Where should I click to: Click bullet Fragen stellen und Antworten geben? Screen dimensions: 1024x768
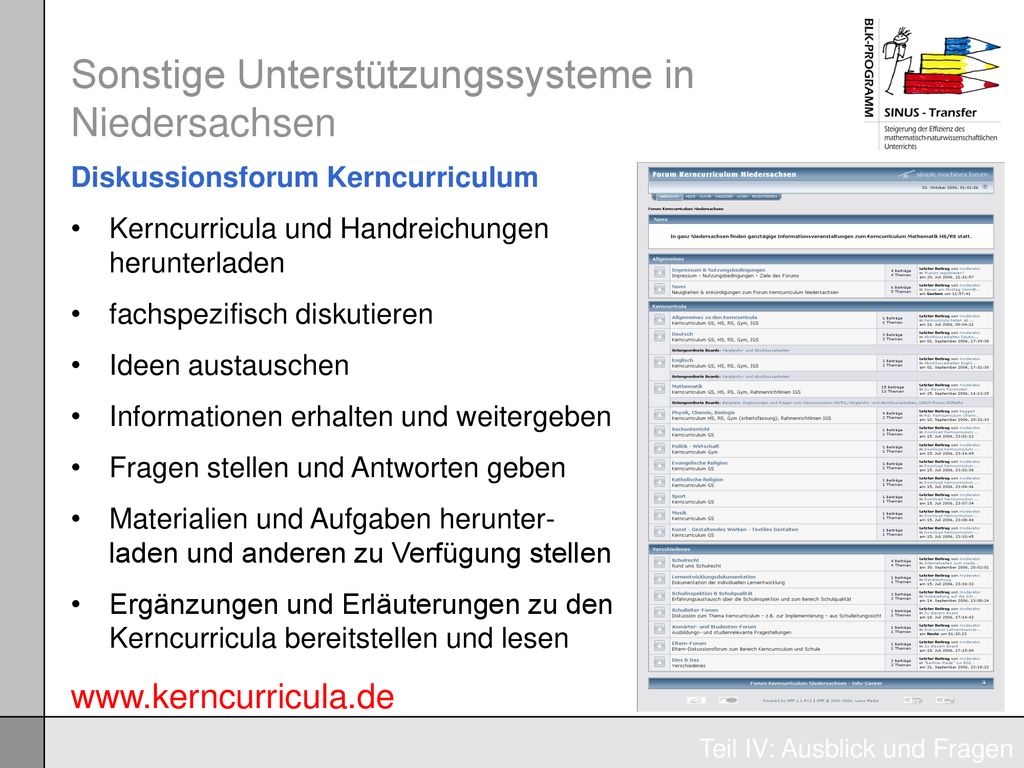337,468
